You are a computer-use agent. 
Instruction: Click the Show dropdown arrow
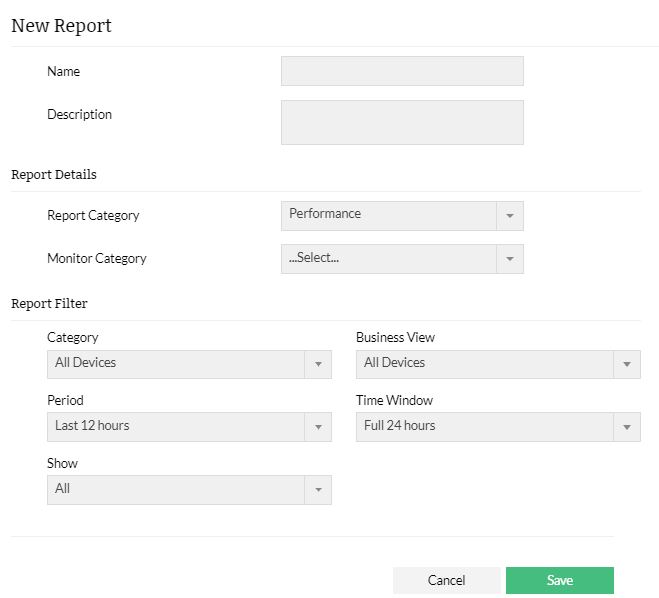click(x=318, y=490)
